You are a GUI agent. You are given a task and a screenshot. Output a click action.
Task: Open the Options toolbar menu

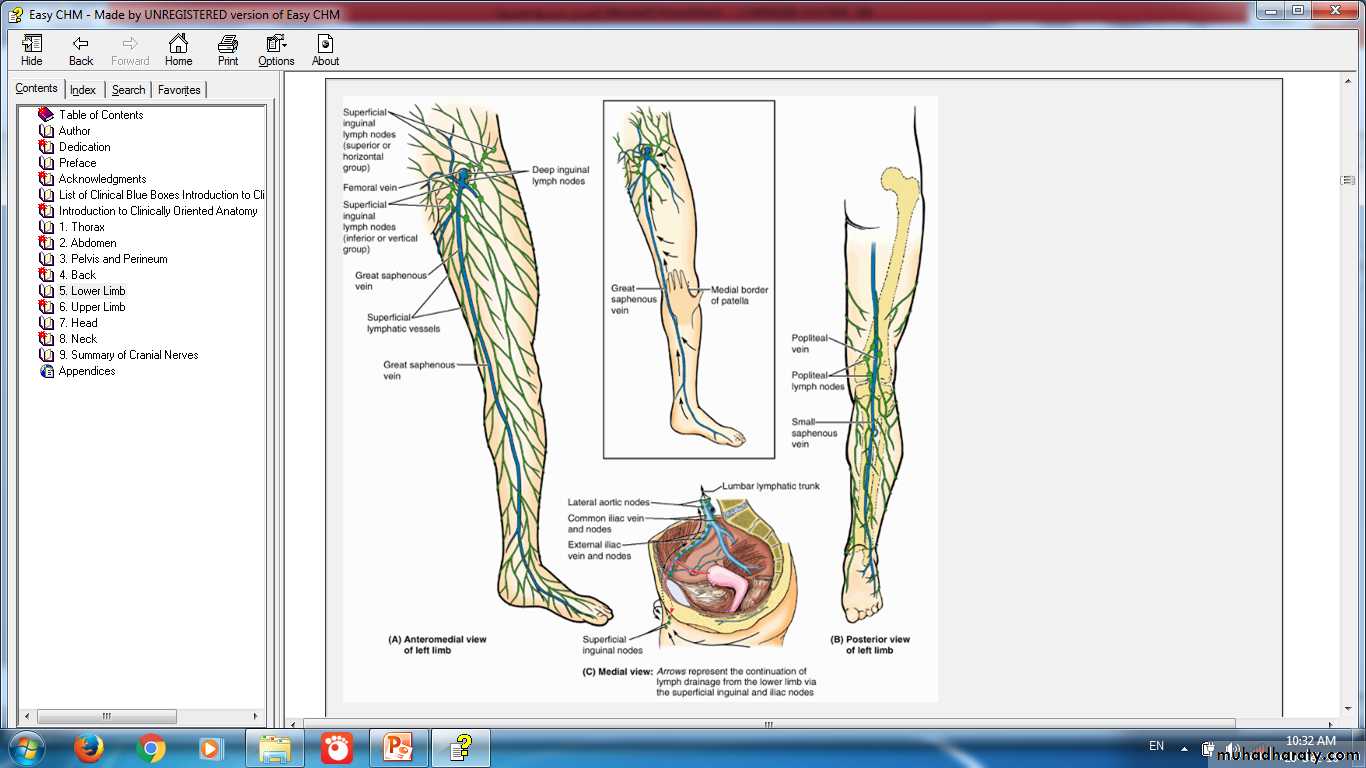pyautogui.click(x=276, y=50)
